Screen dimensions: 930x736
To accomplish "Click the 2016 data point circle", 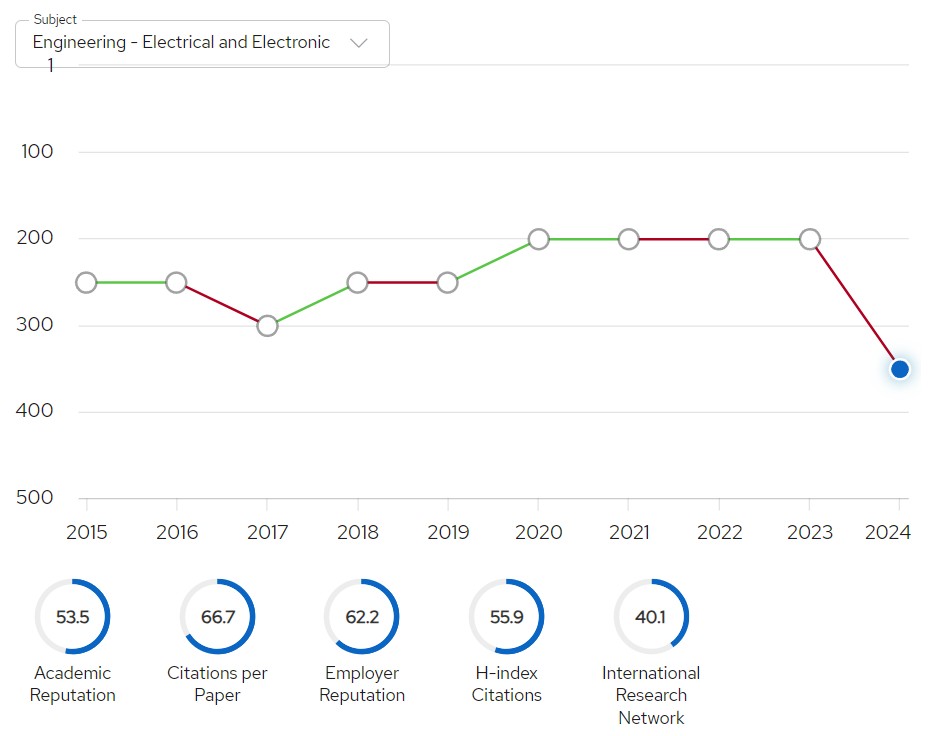I will point(176,283).
